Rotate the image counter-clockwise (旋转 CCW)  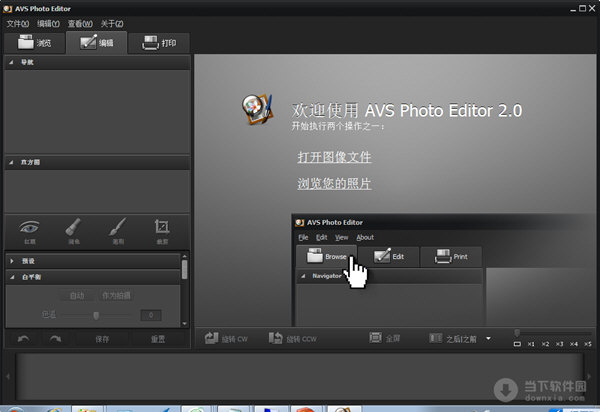click(x=293, y=339)
